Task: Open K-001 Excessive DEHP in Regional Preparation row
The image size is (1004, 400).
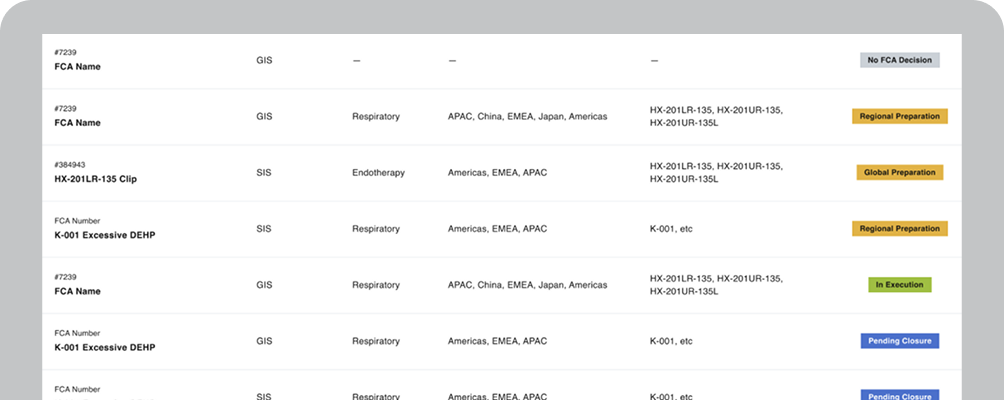Action: click(104, 235)
